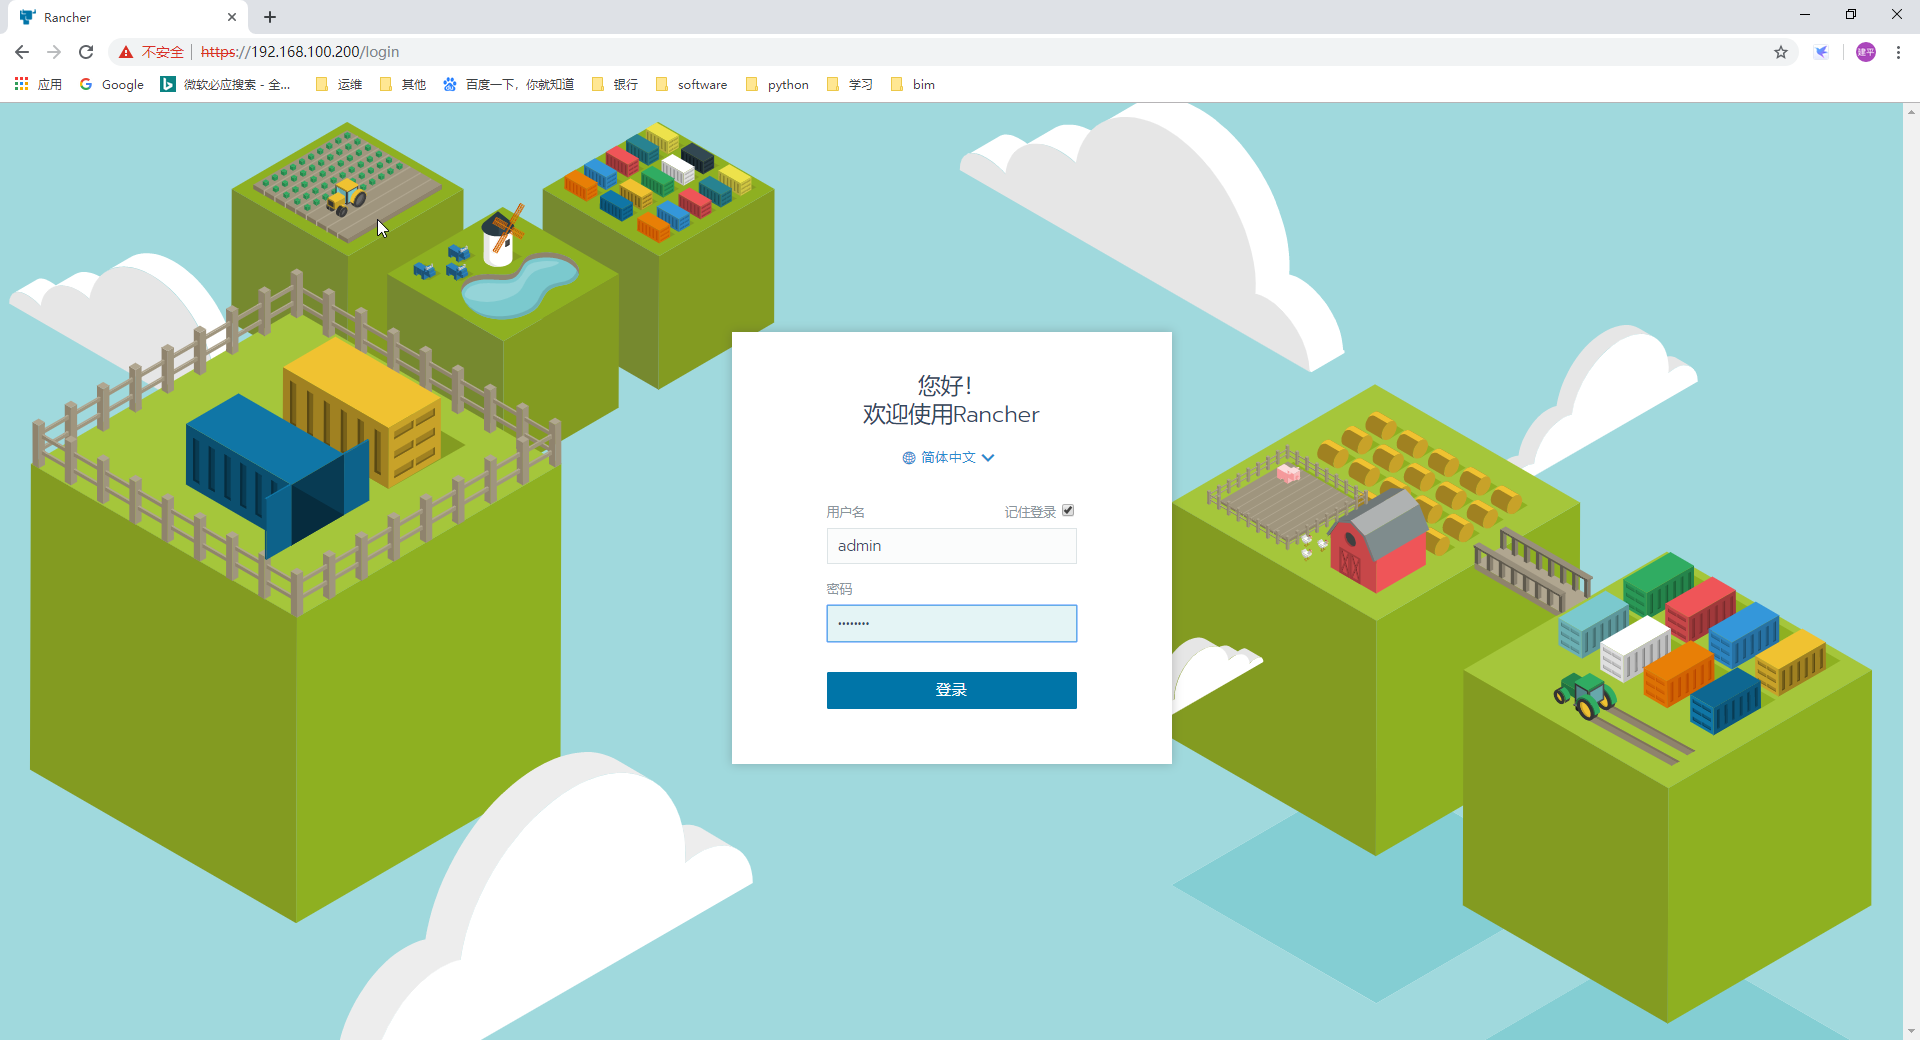Image resolution: width=1920 pixels, height=1040 pixels.
Task: Open the 银行 bookmark folder
Action: (615, 84)
